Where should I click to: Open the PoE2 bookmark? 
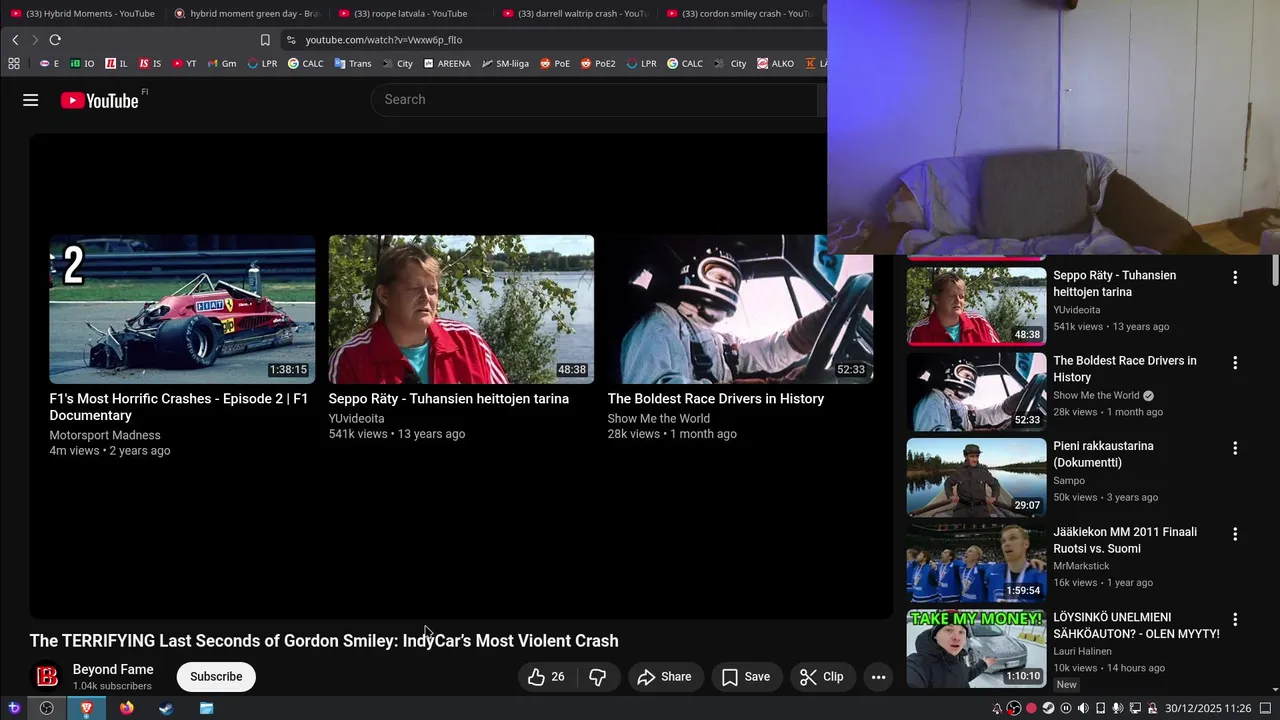click(598, 63)
